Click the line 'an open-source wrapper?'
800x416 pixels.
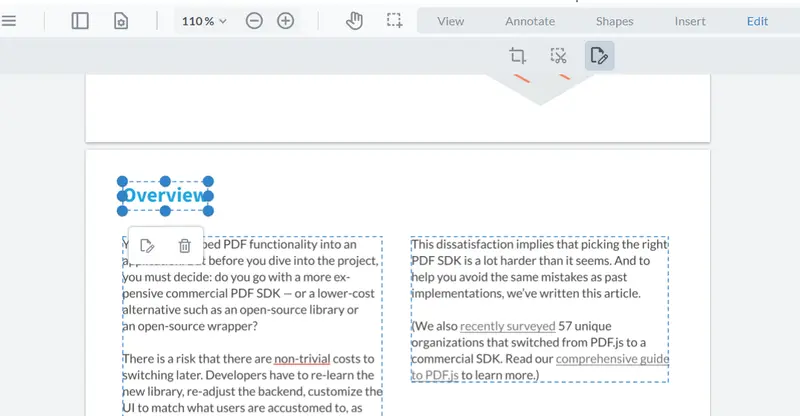[x=190, y=326]
